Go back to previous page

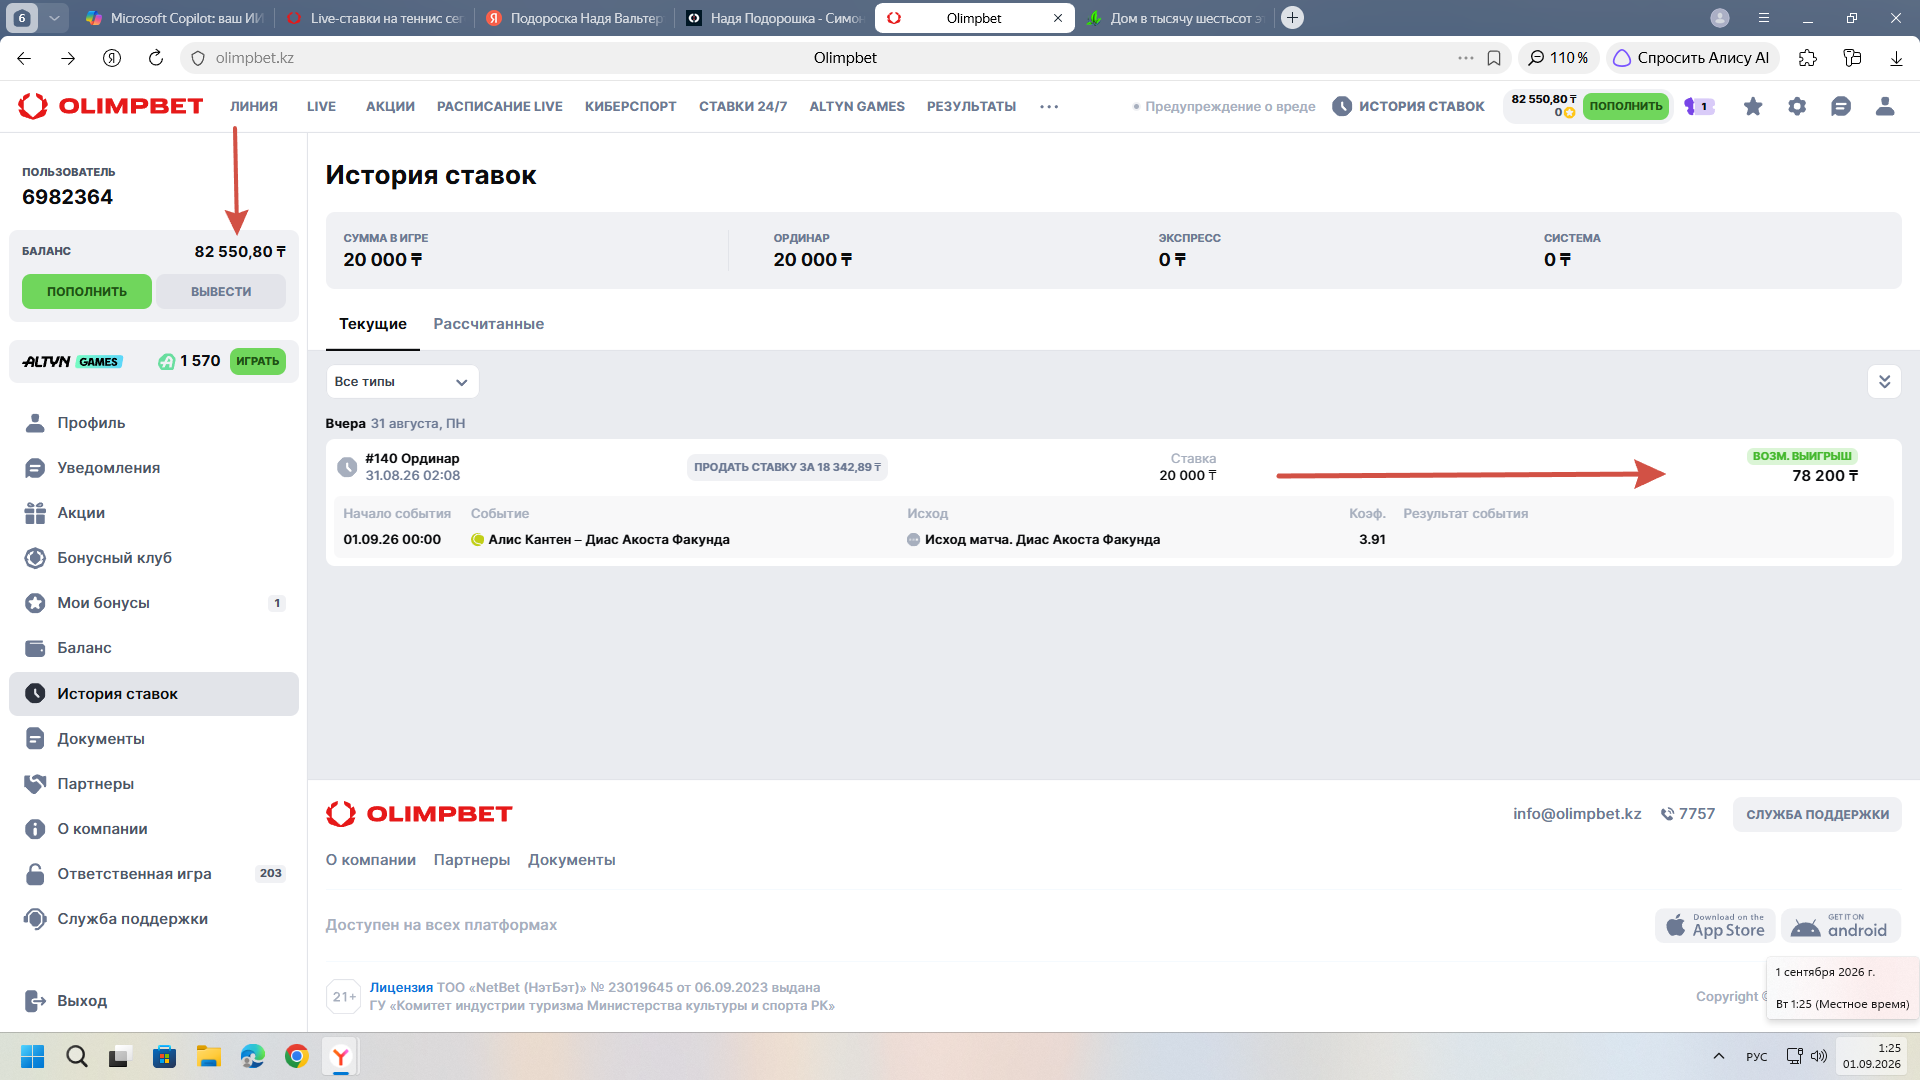pyautogui.click(x=24, y=58)
